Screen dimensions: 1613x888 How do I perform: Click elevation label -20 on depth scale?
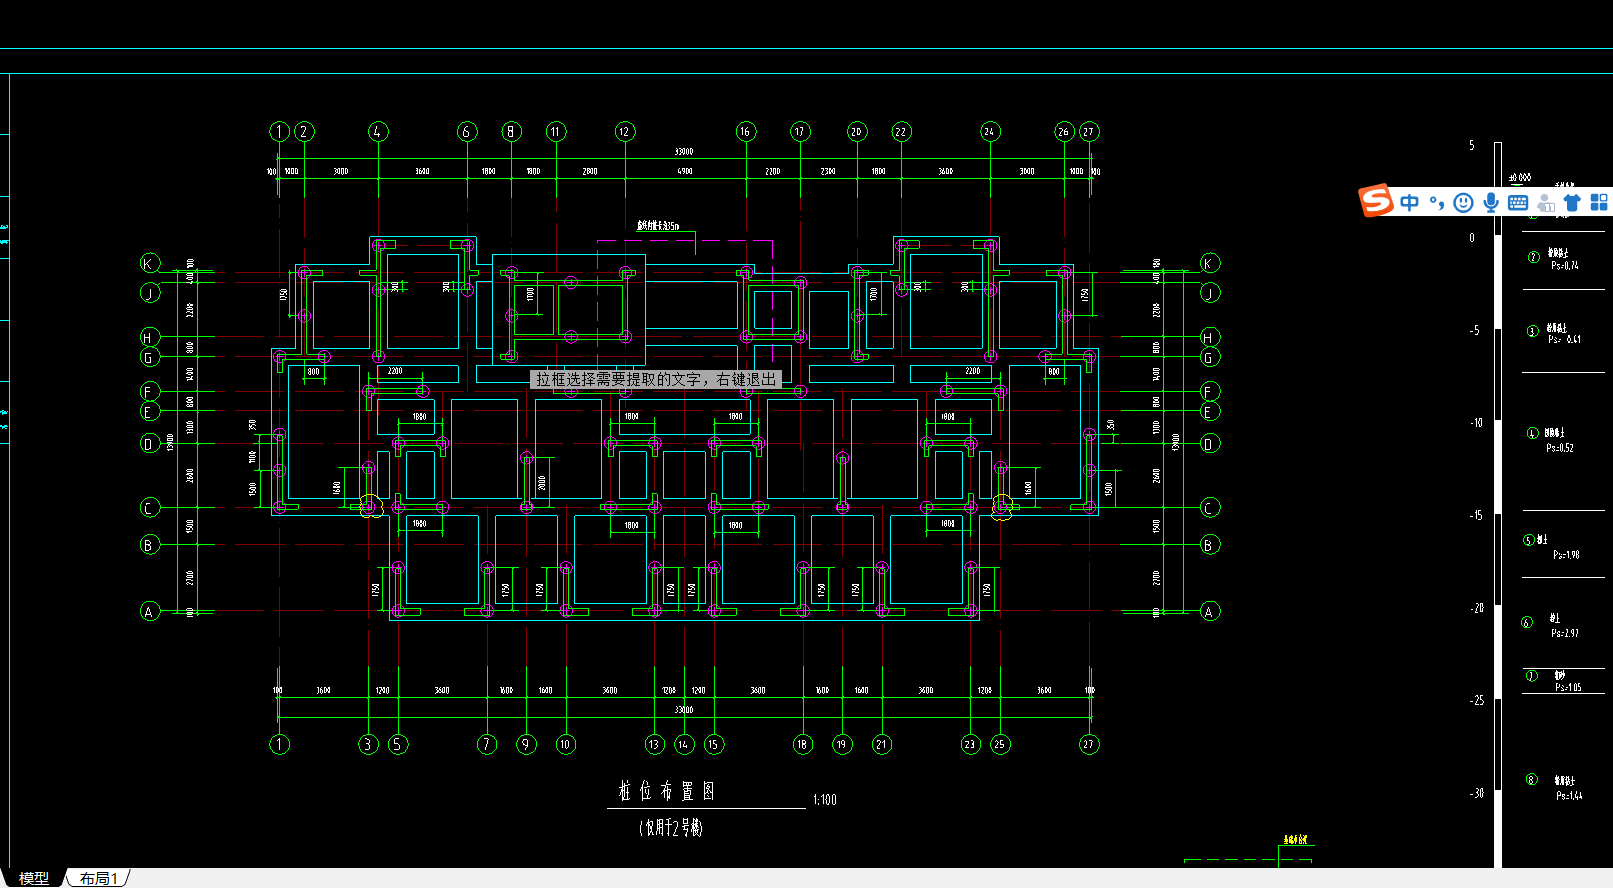1477,608
